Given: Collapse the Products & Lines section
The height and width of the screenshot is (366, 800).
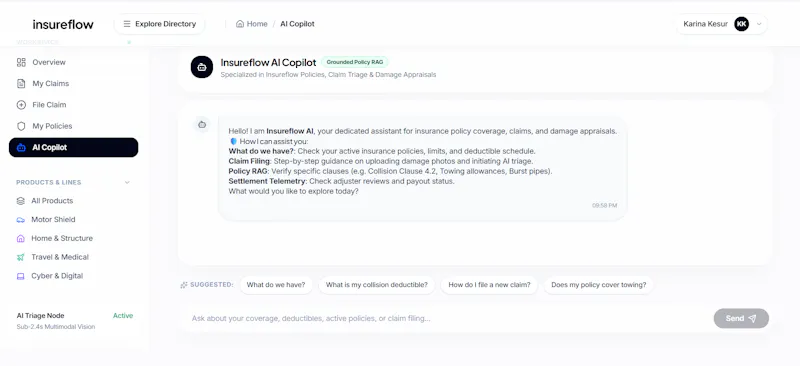Looking at the screenshot, I should pyautogui.click(x=127, y=182).
